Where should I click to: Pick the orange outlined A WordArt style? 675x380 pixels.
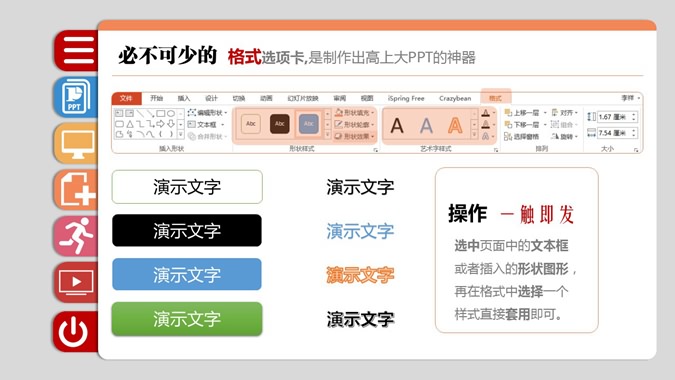[455, 126]
